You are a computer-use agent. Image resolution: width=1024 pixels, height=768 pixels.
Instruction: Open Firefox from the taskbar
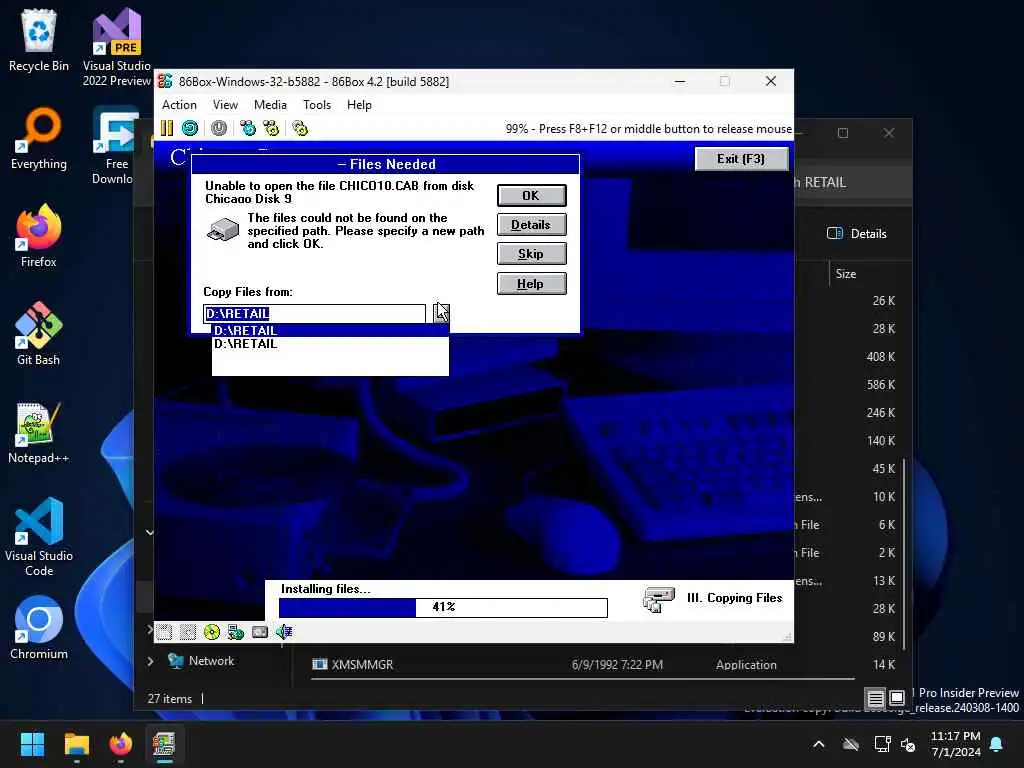pyautogui.click(x=121, y=744)
